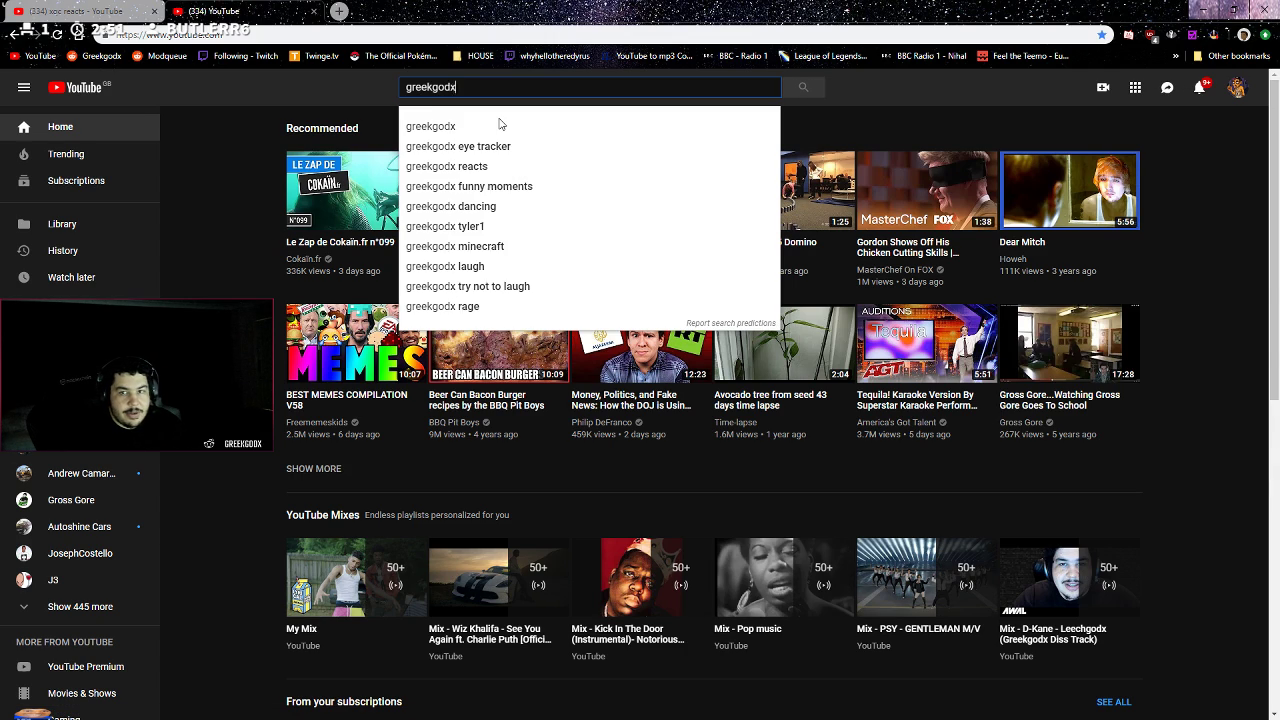The width and height of the screenshot is (1280, 720).
Task: Open D-Kane Leechgodx mix
Action: click(1069, 577)
